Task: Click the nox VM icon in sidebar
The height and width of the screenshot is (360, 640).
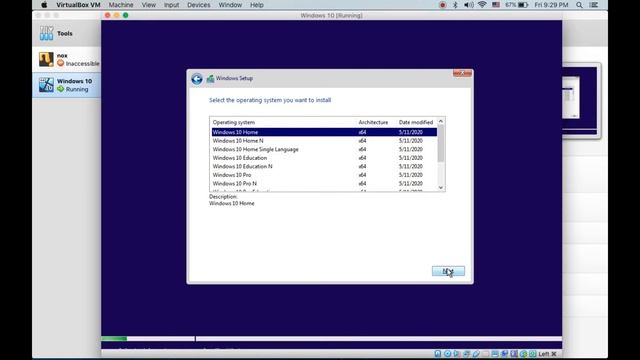Action: point(46,59)
